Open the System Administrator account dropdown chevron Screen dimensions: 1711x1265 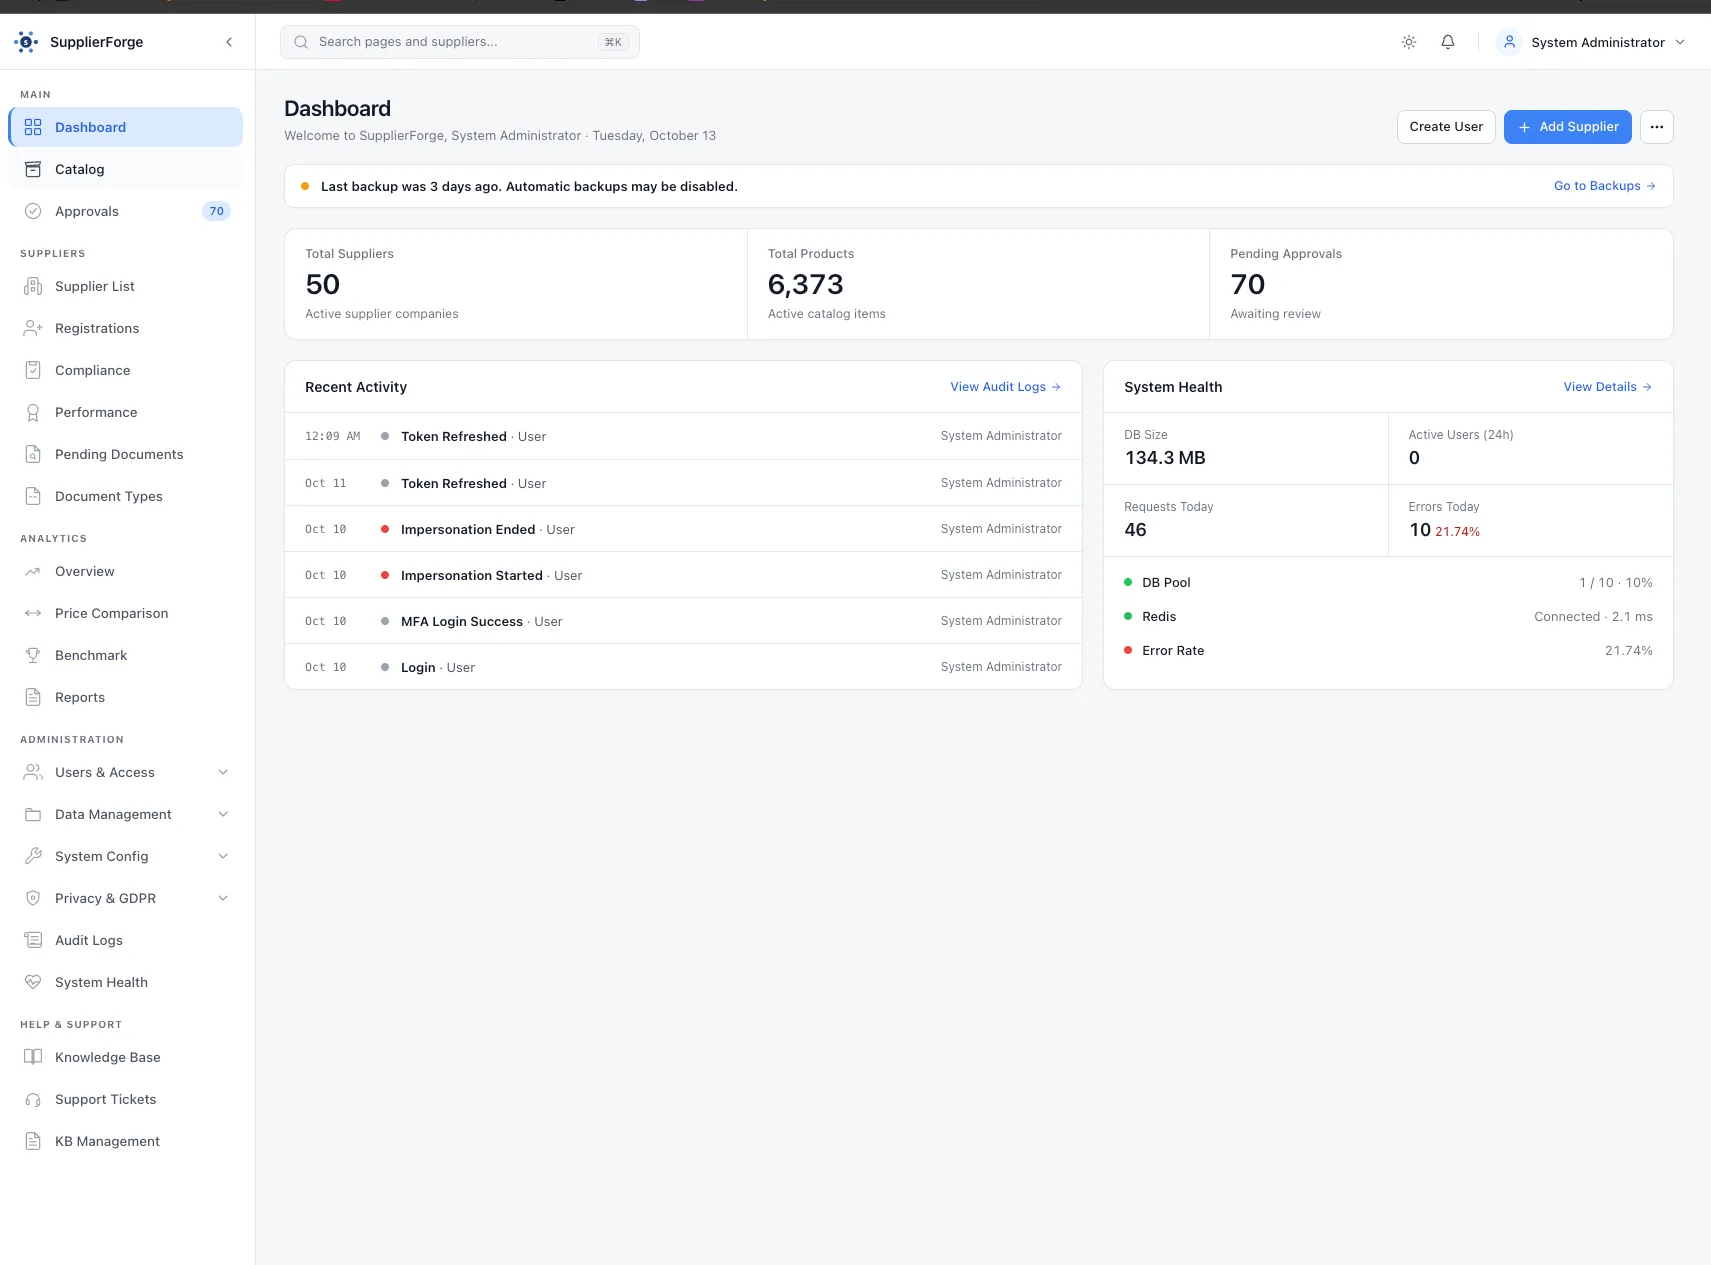[x=1680, y=42]
